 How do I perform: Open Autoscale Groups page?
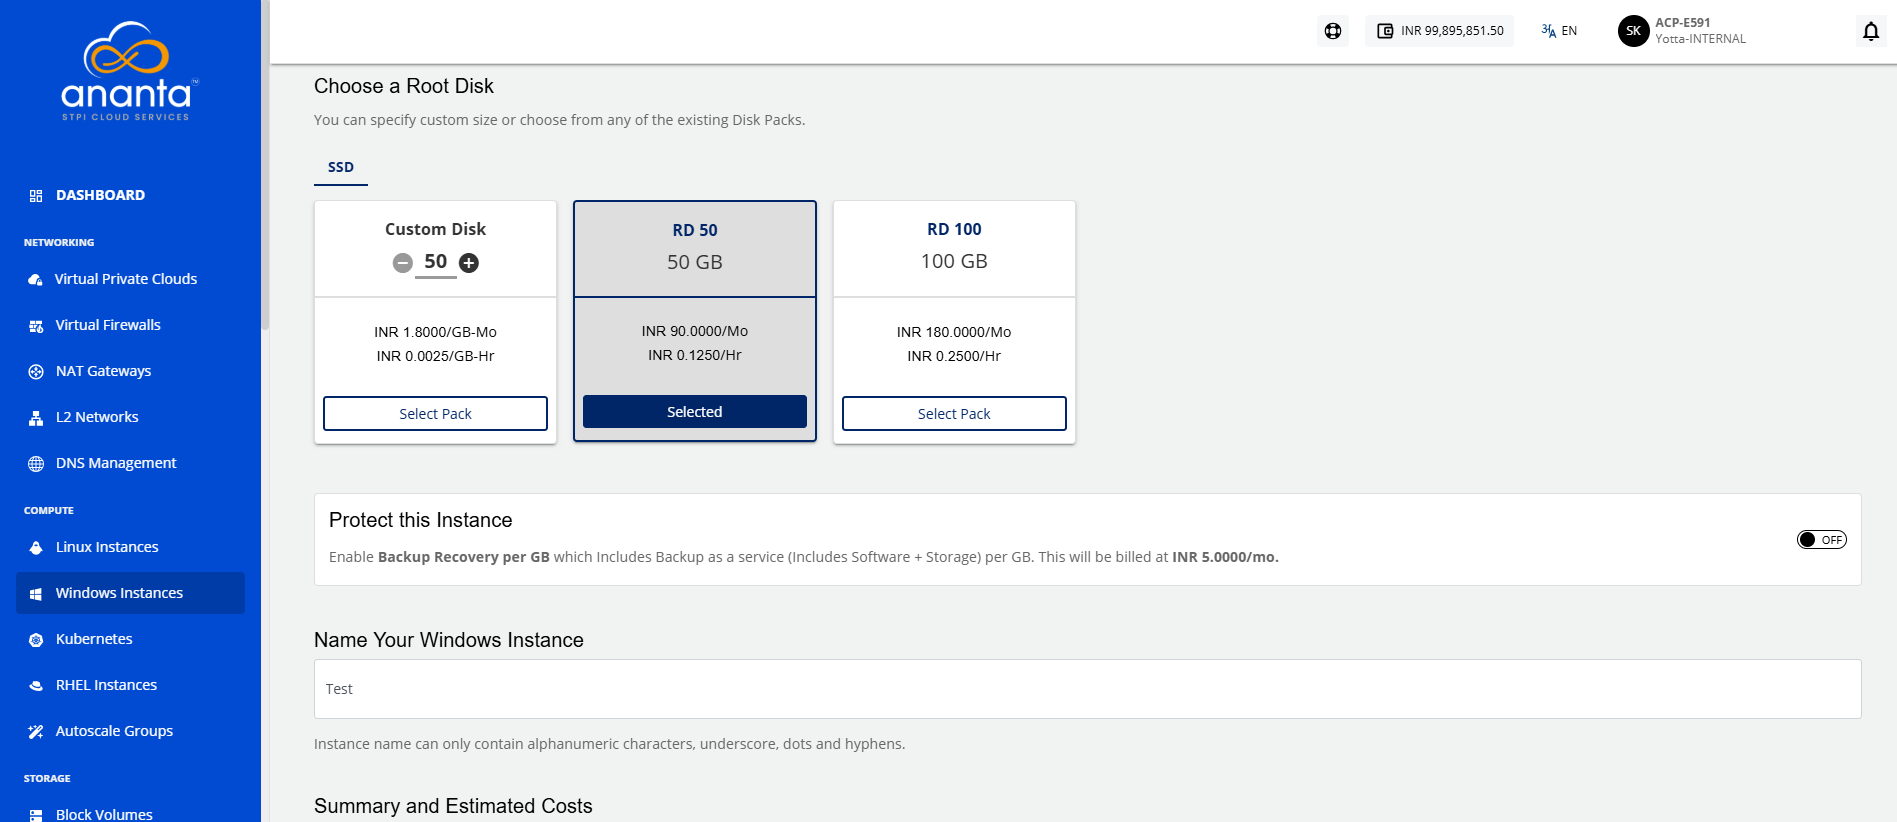[x=114, y=731]
